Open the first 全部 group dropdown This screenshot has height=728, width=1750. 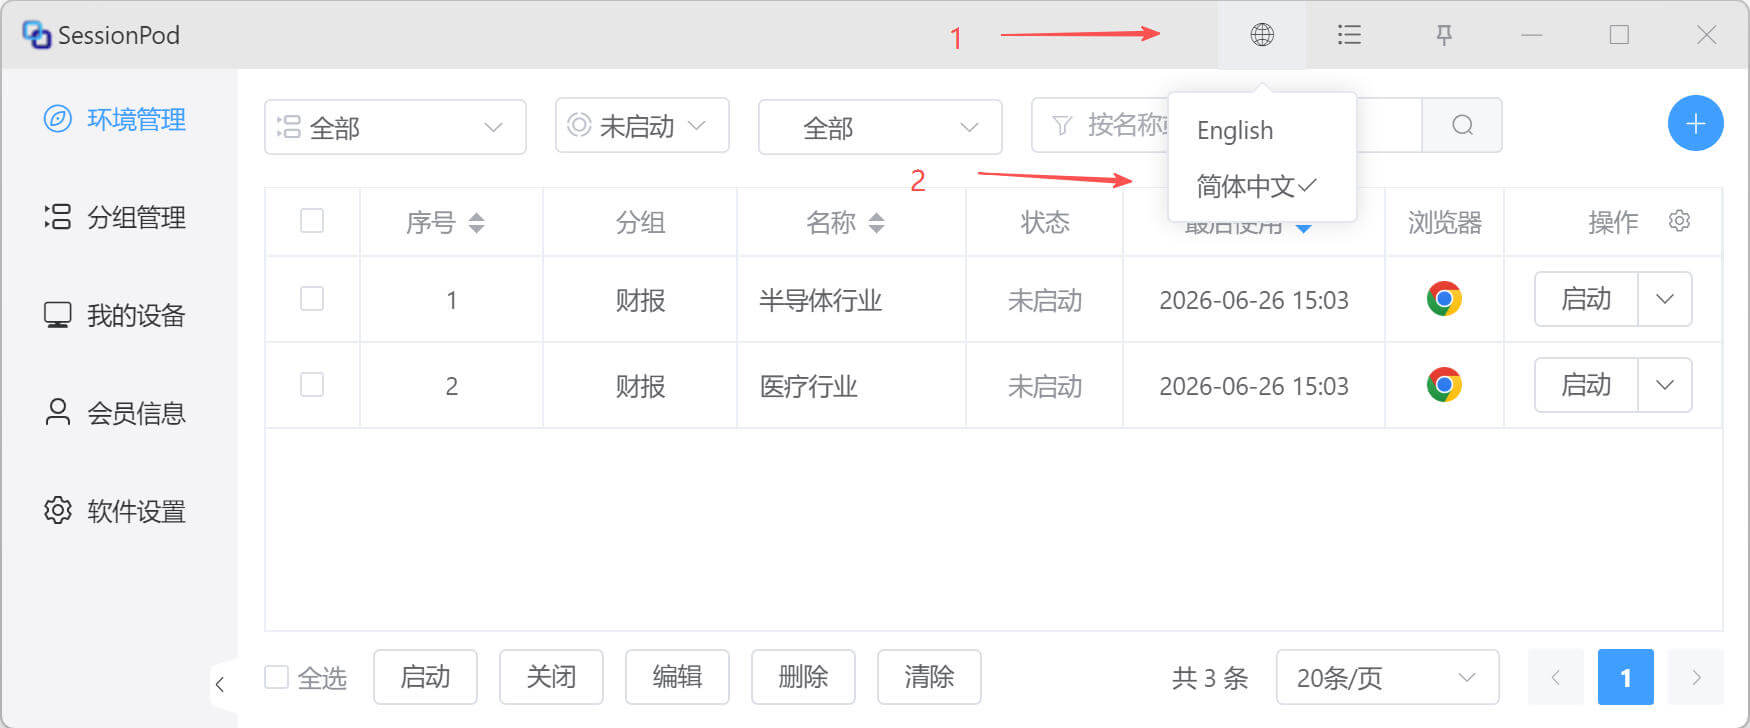[x=395, y=127]
